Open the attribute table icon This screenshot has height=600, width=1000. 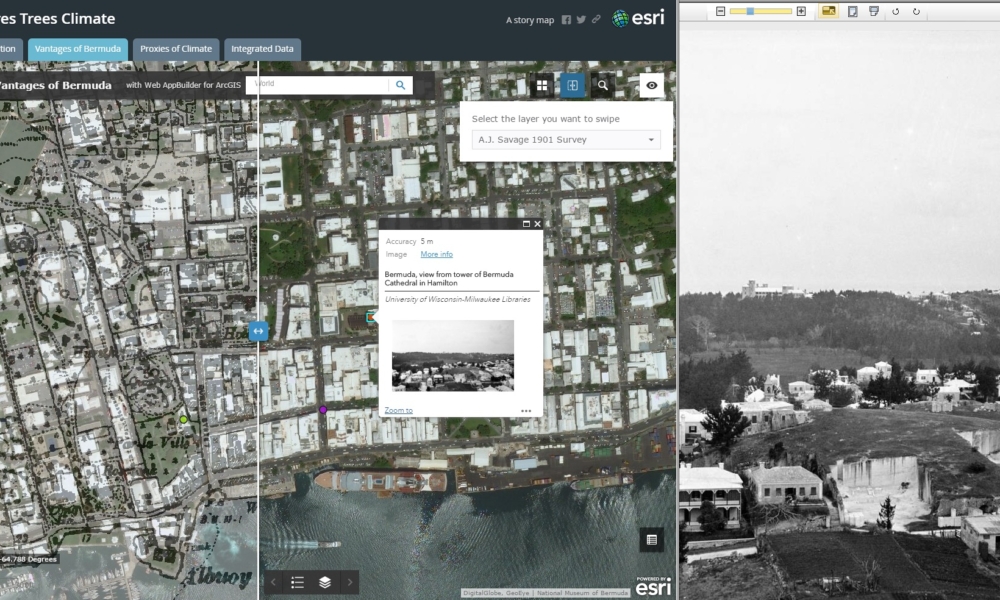(651, 540)
